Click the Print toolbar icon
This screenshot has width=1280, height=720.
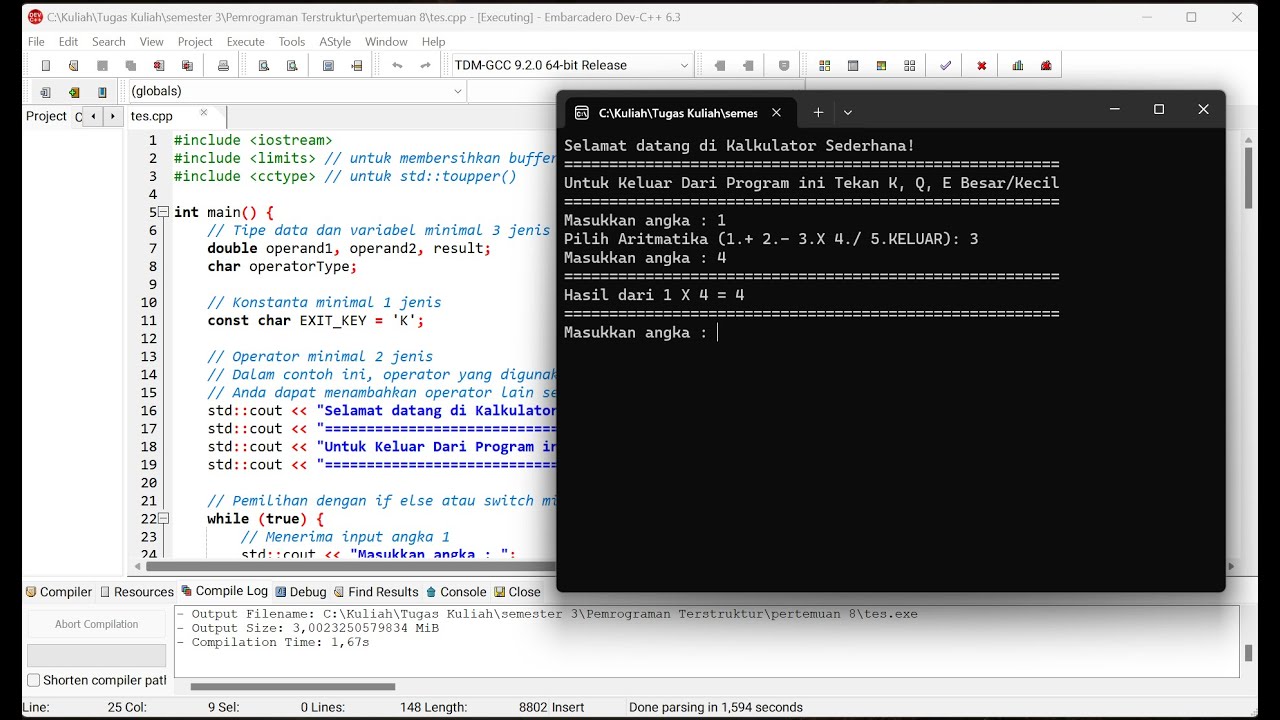click(223, 66)
